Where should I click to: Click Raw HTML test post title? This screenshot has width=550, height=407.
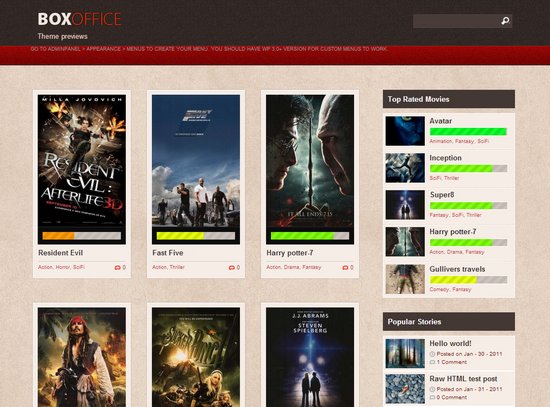click(463, 379)
